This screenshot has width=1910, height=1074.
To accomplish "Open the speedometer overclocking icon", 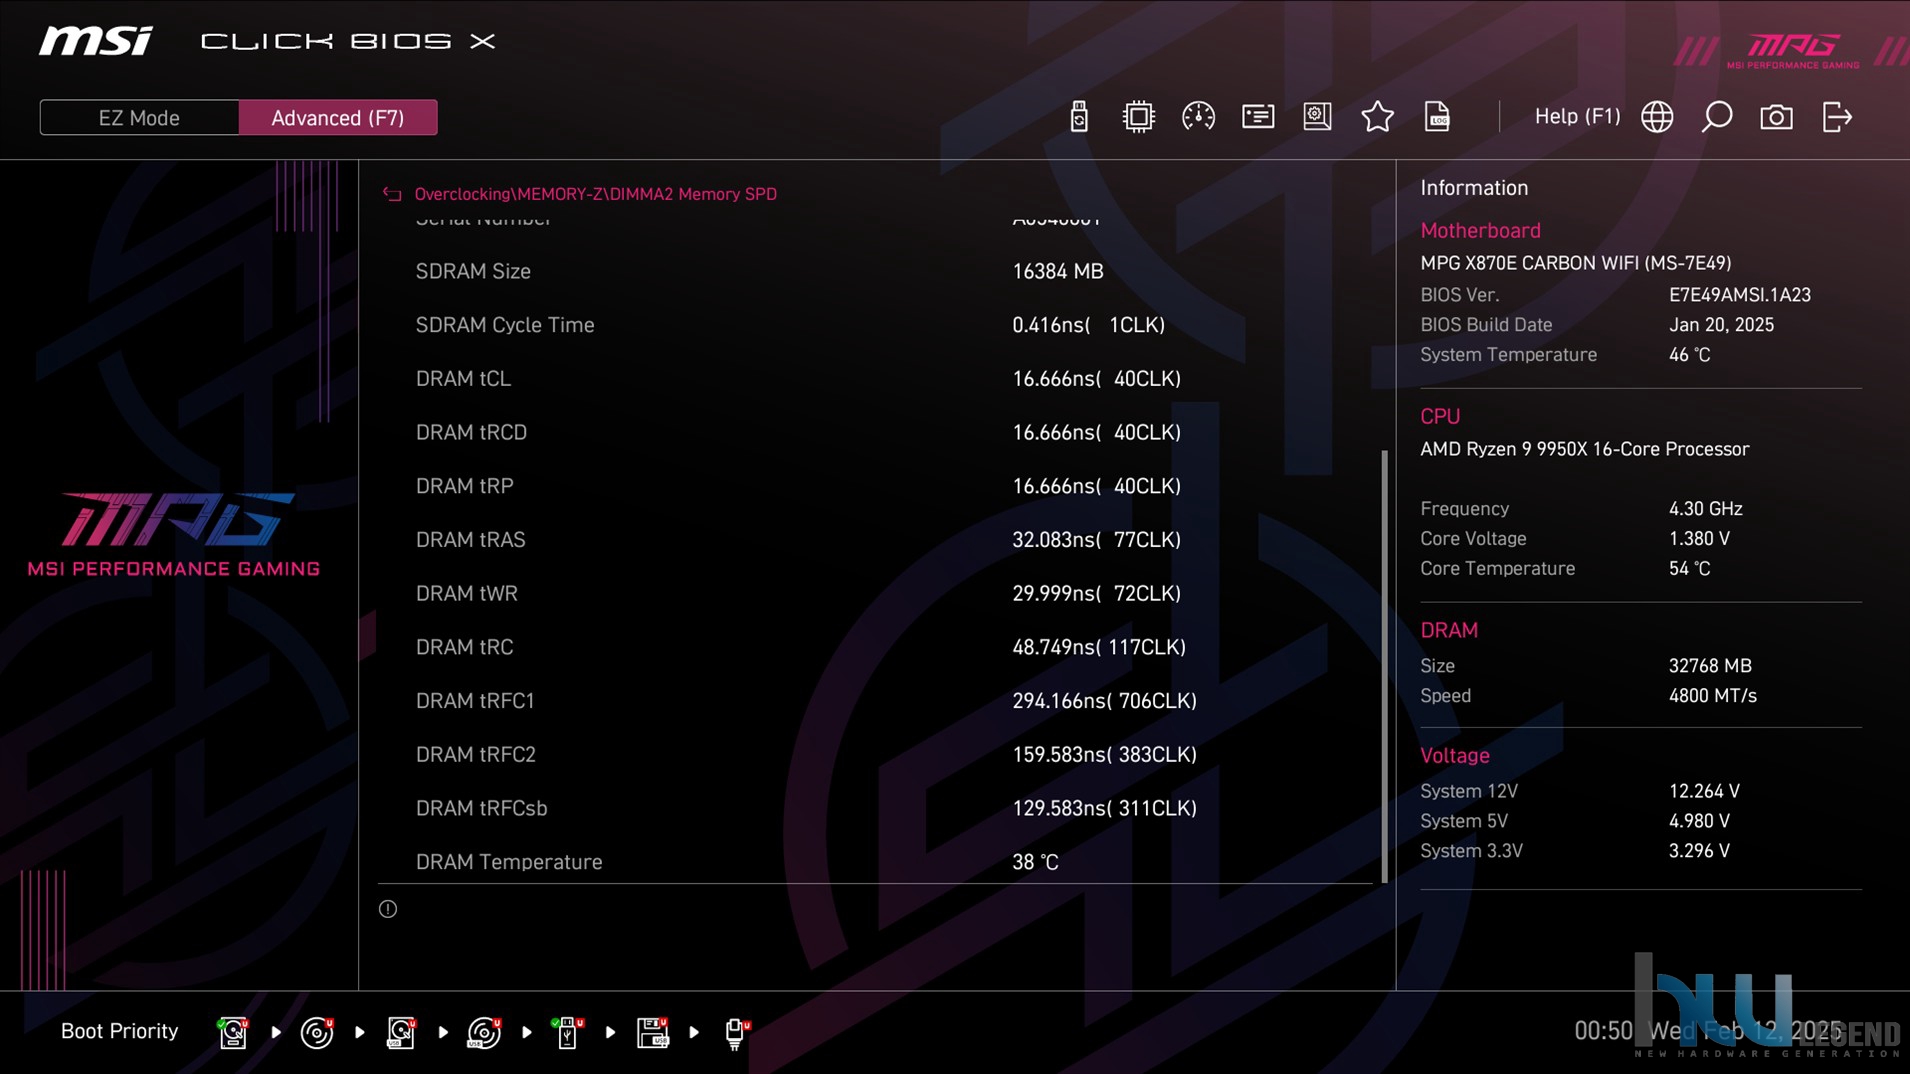I will tap(1198, 117).
